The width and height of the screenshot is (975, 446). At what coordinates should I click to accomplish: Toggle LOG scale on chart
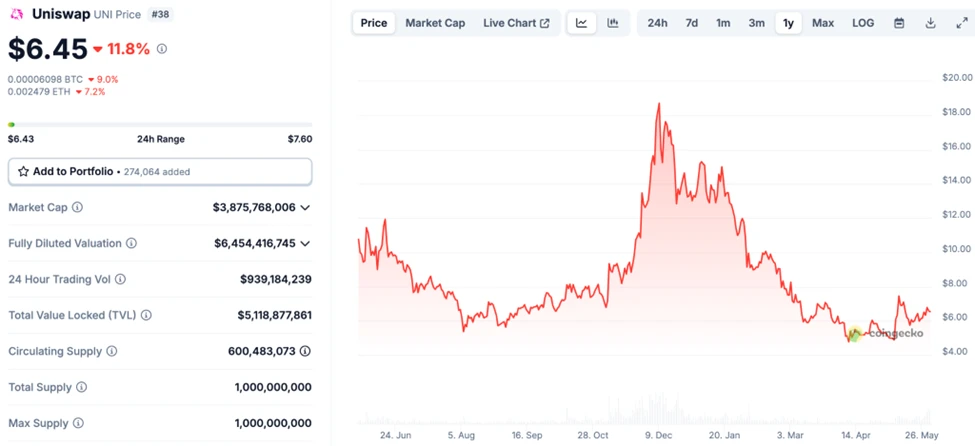[863, 23]
